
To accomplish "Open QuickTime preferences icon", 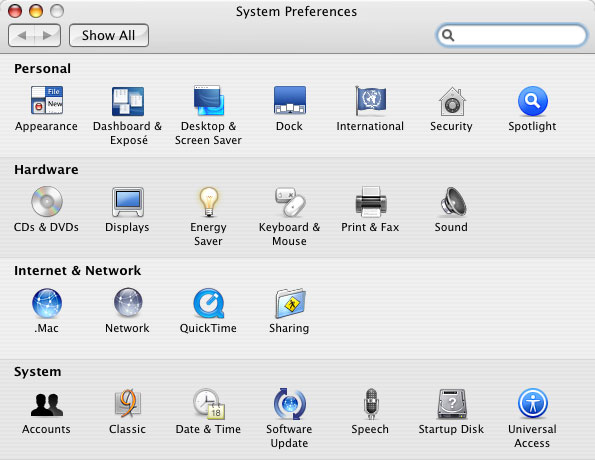I will point(209,303).
